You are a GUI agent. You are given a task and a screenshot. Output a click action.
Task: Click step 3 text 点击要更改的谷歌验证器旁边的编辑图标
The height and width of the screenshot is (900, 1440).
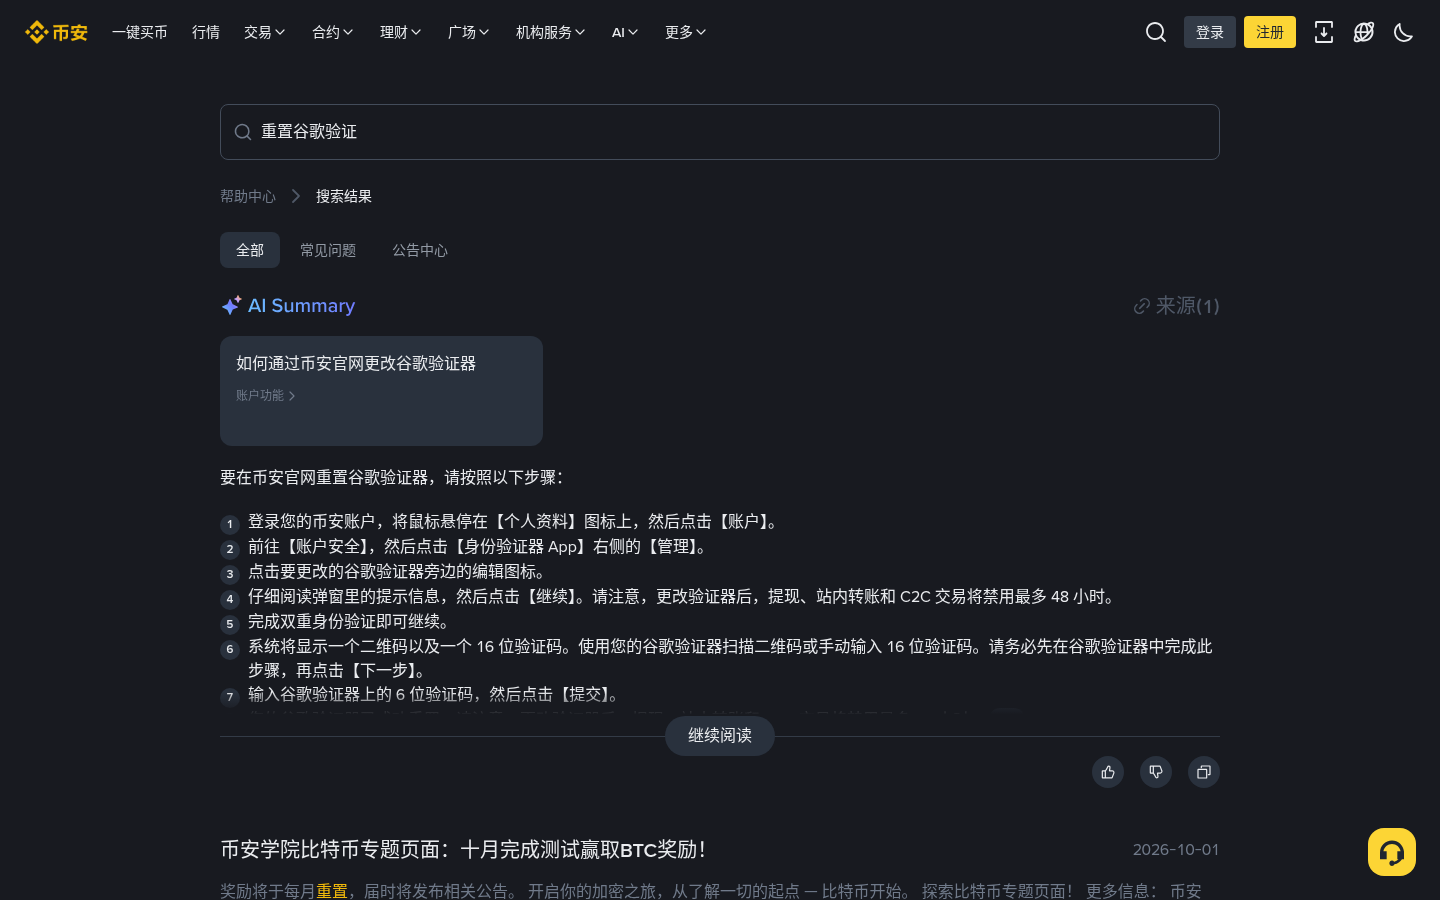coord(399,571)
